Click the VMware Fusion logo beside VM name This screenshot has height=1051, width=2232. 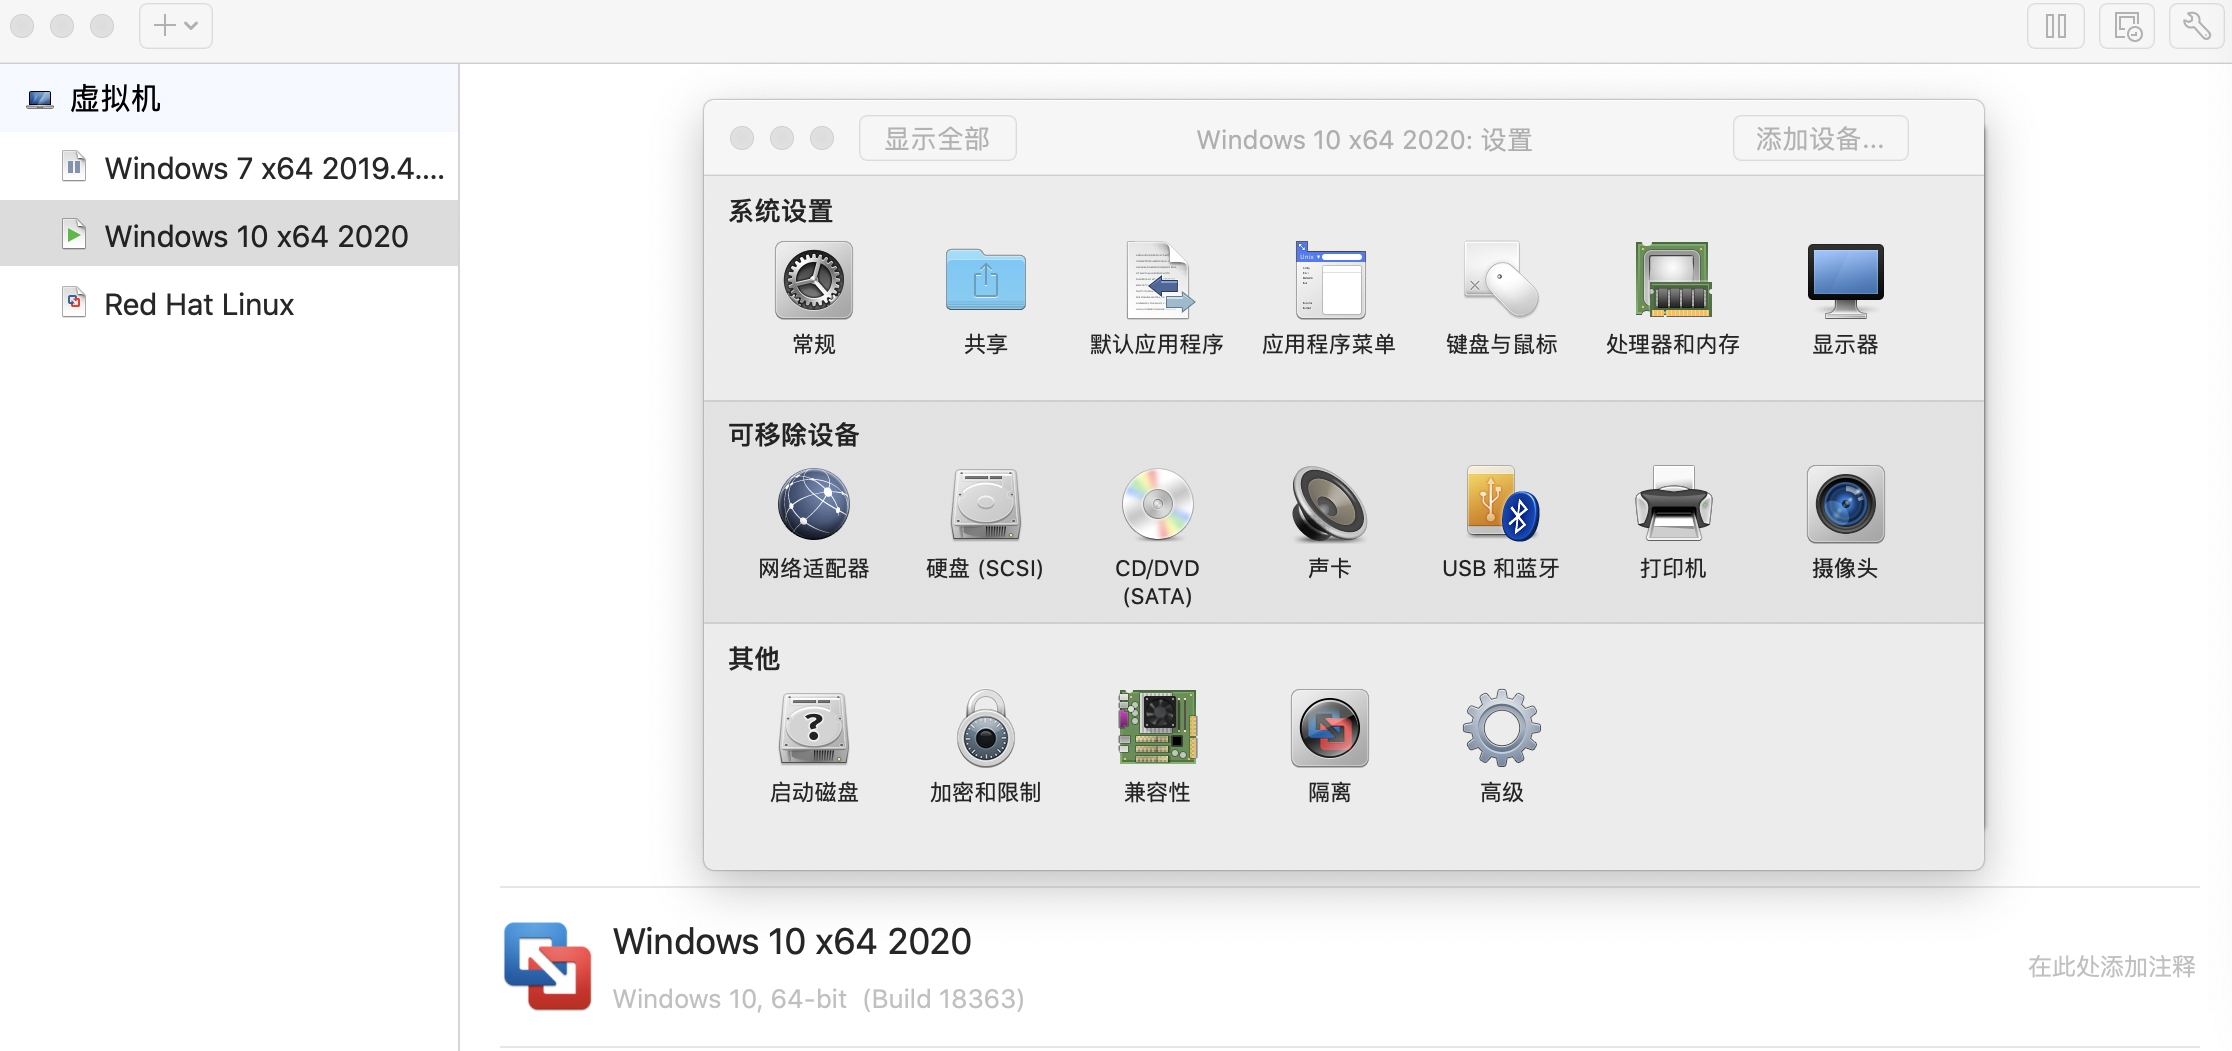click(x=547, y=966)
